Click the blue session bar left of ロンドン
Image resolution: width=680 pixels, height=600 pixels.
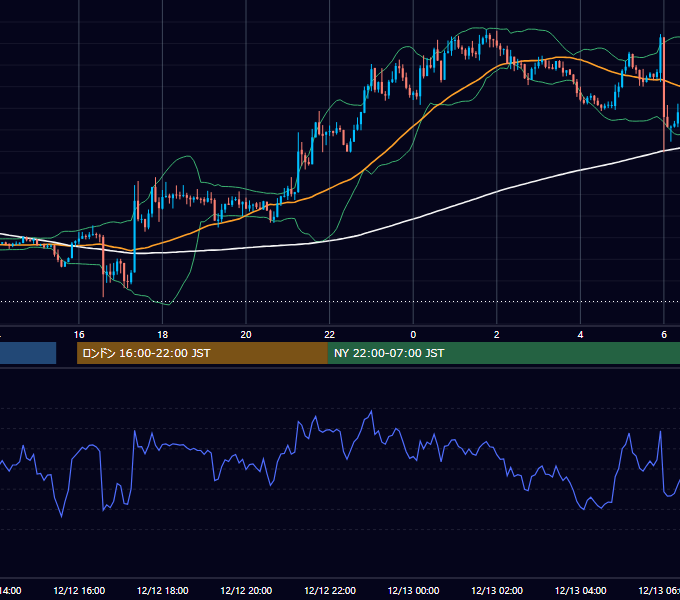28,353
